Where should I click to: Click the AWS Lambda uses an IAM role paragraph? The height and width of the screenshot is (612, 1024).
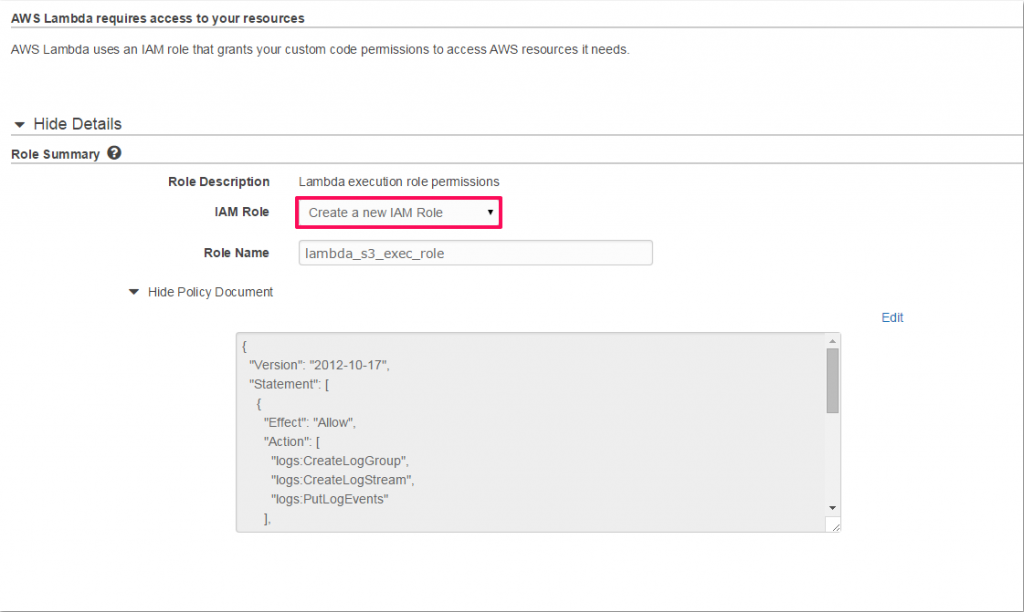320,50
